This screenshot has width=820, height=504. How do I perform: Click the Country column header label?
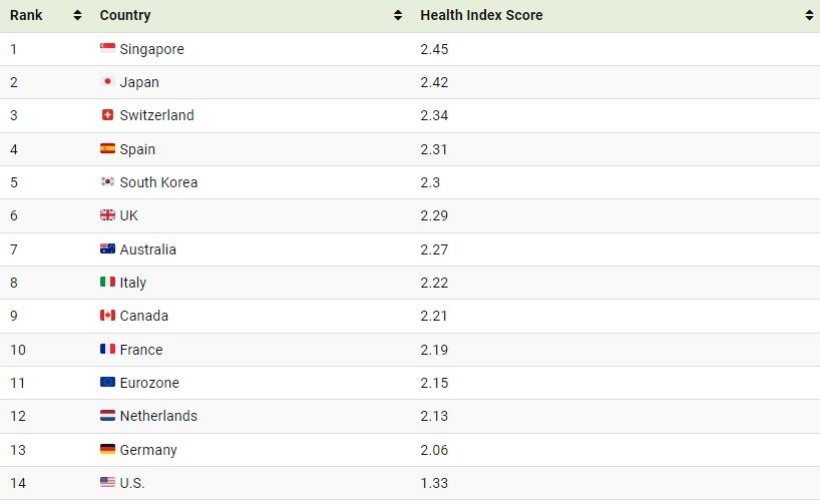[x=125, y=15]
